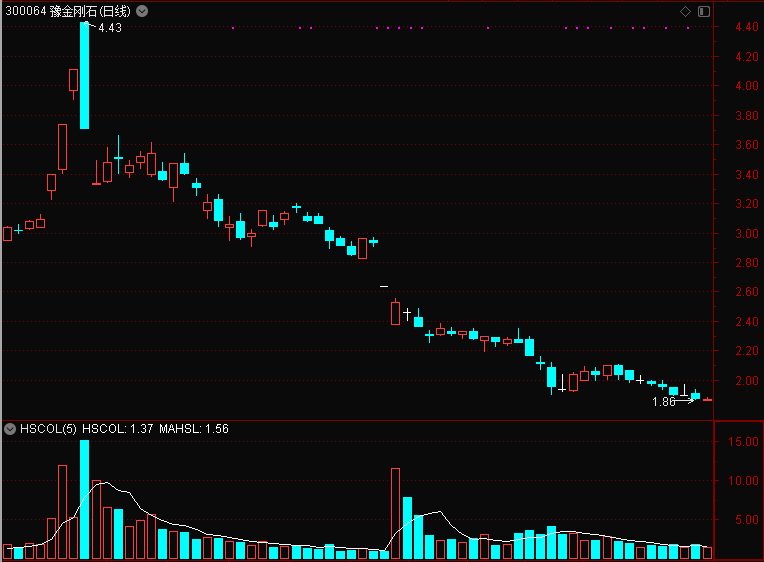This screenshot has height=562, width=764.
Task: Click the MAHSL: 1.56 value label
Action: 193,429
